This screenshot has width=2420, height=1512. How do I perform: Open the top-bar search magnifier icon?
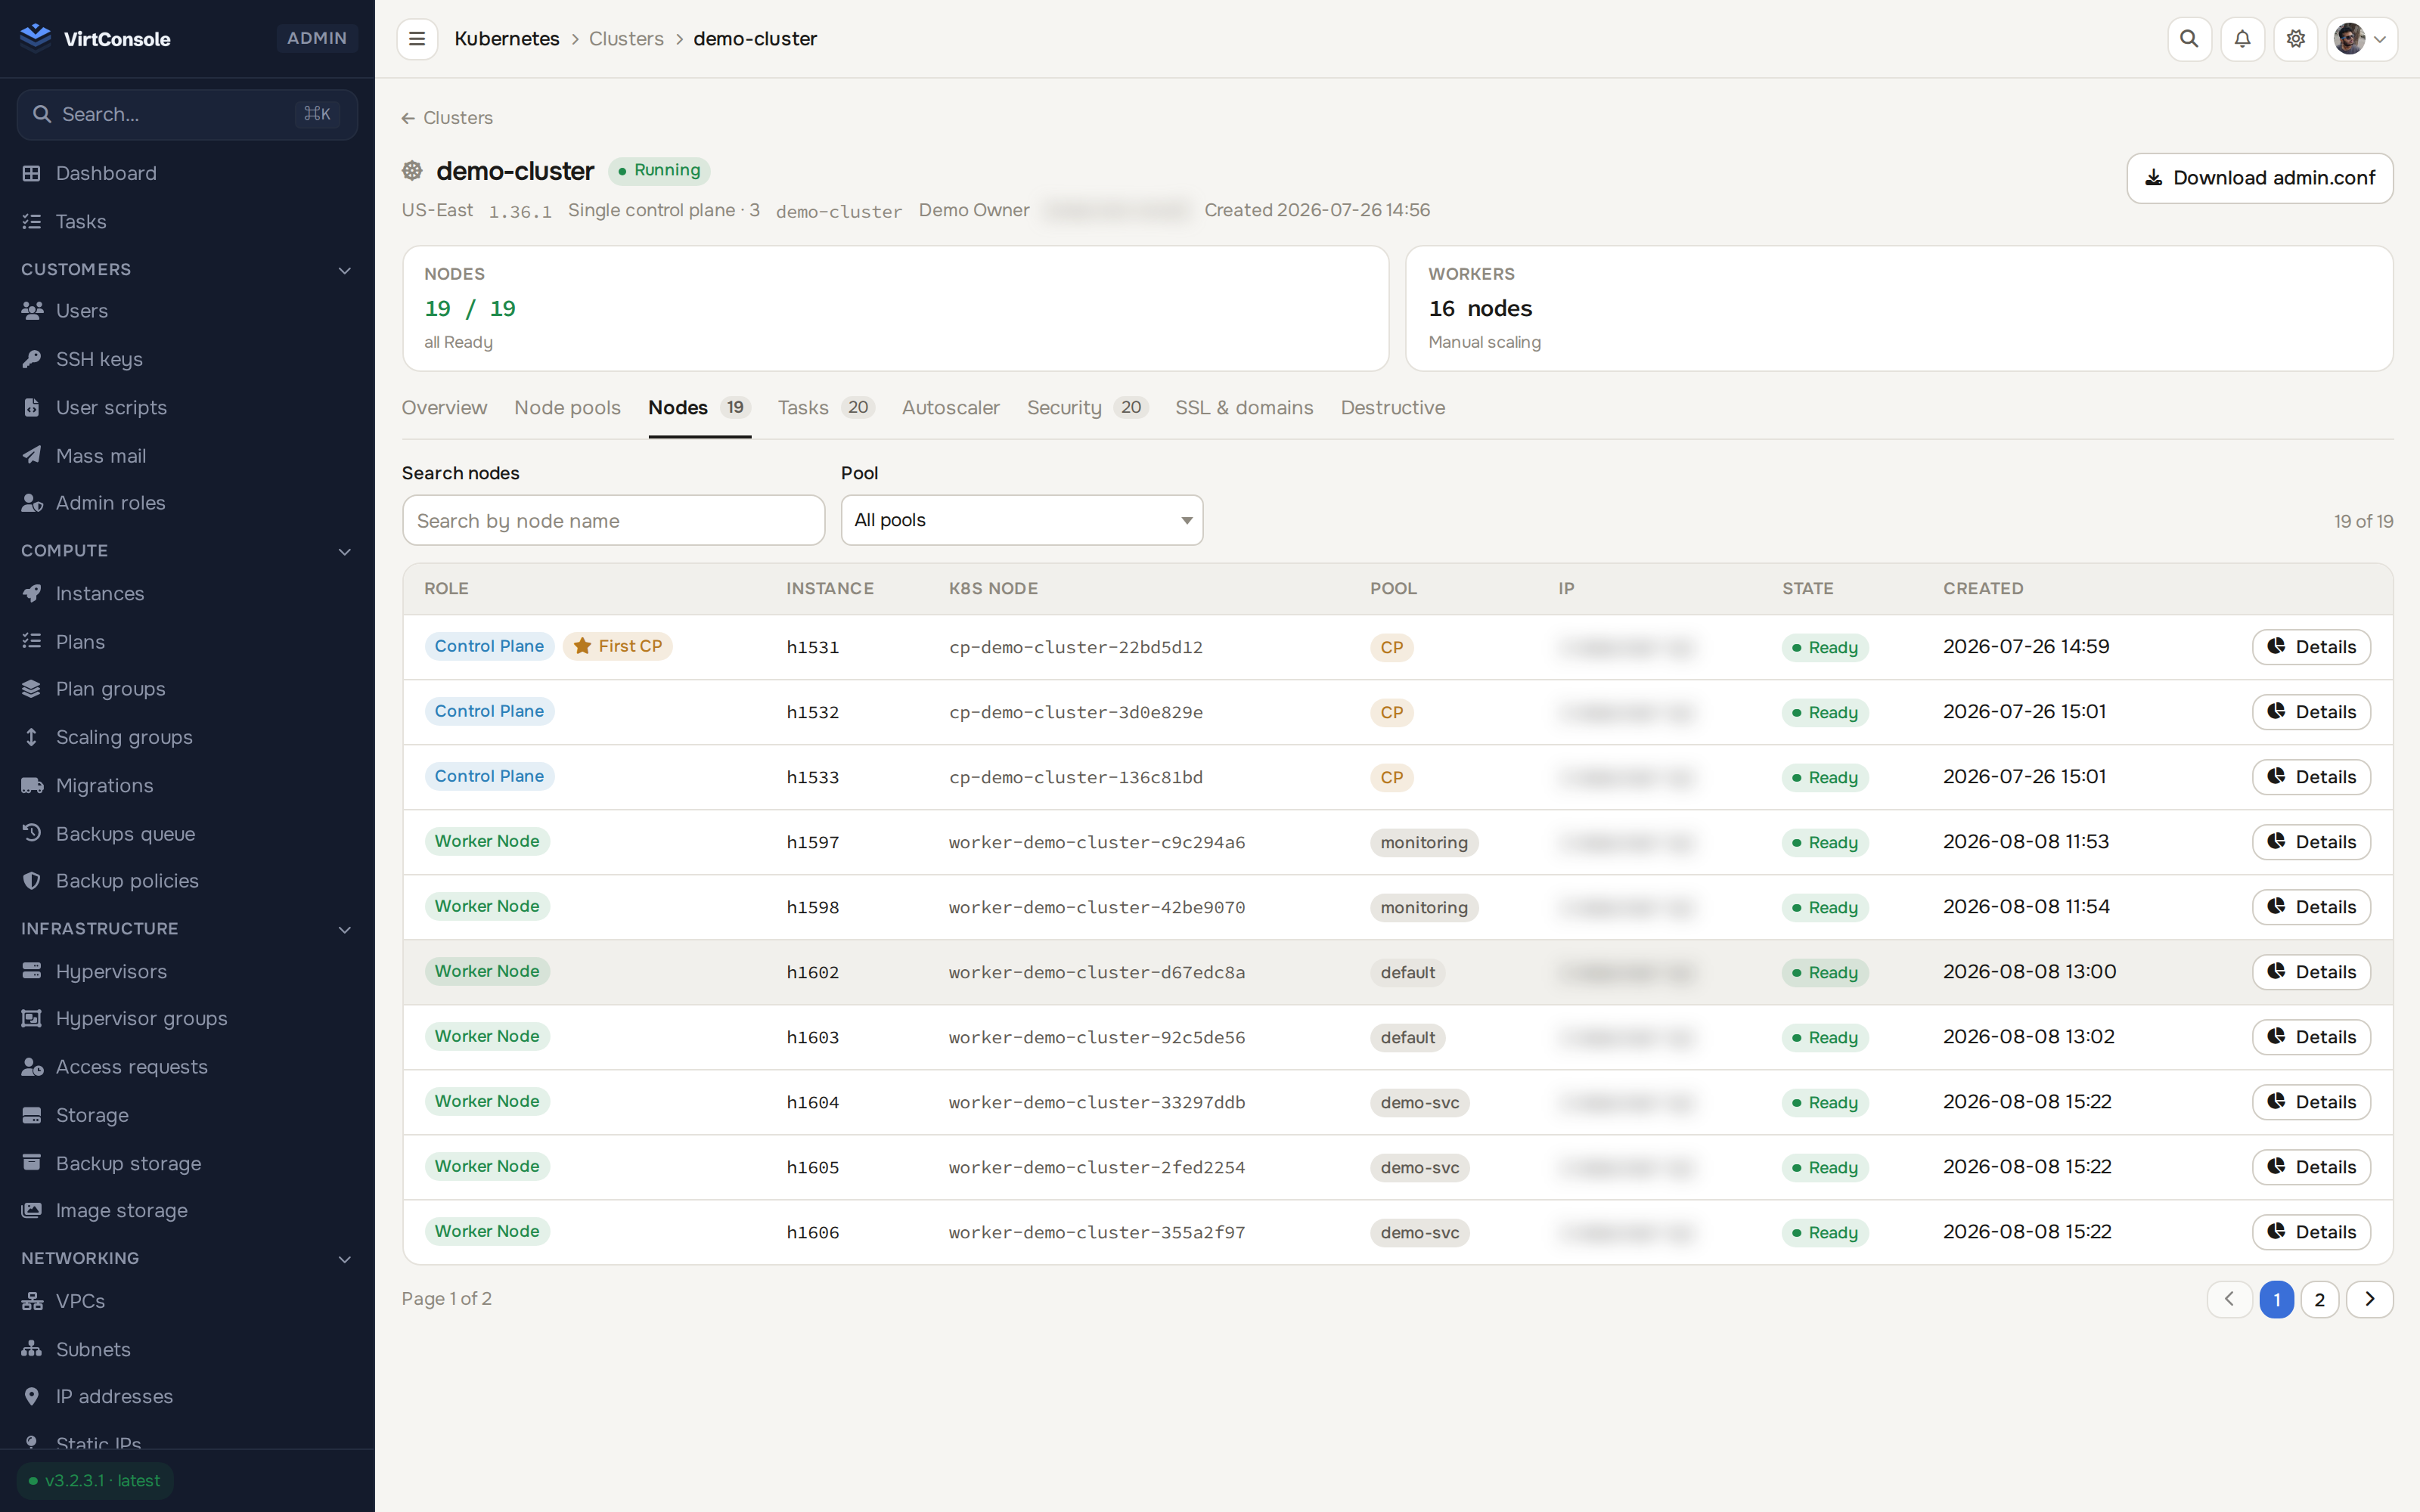point(2189,39)
